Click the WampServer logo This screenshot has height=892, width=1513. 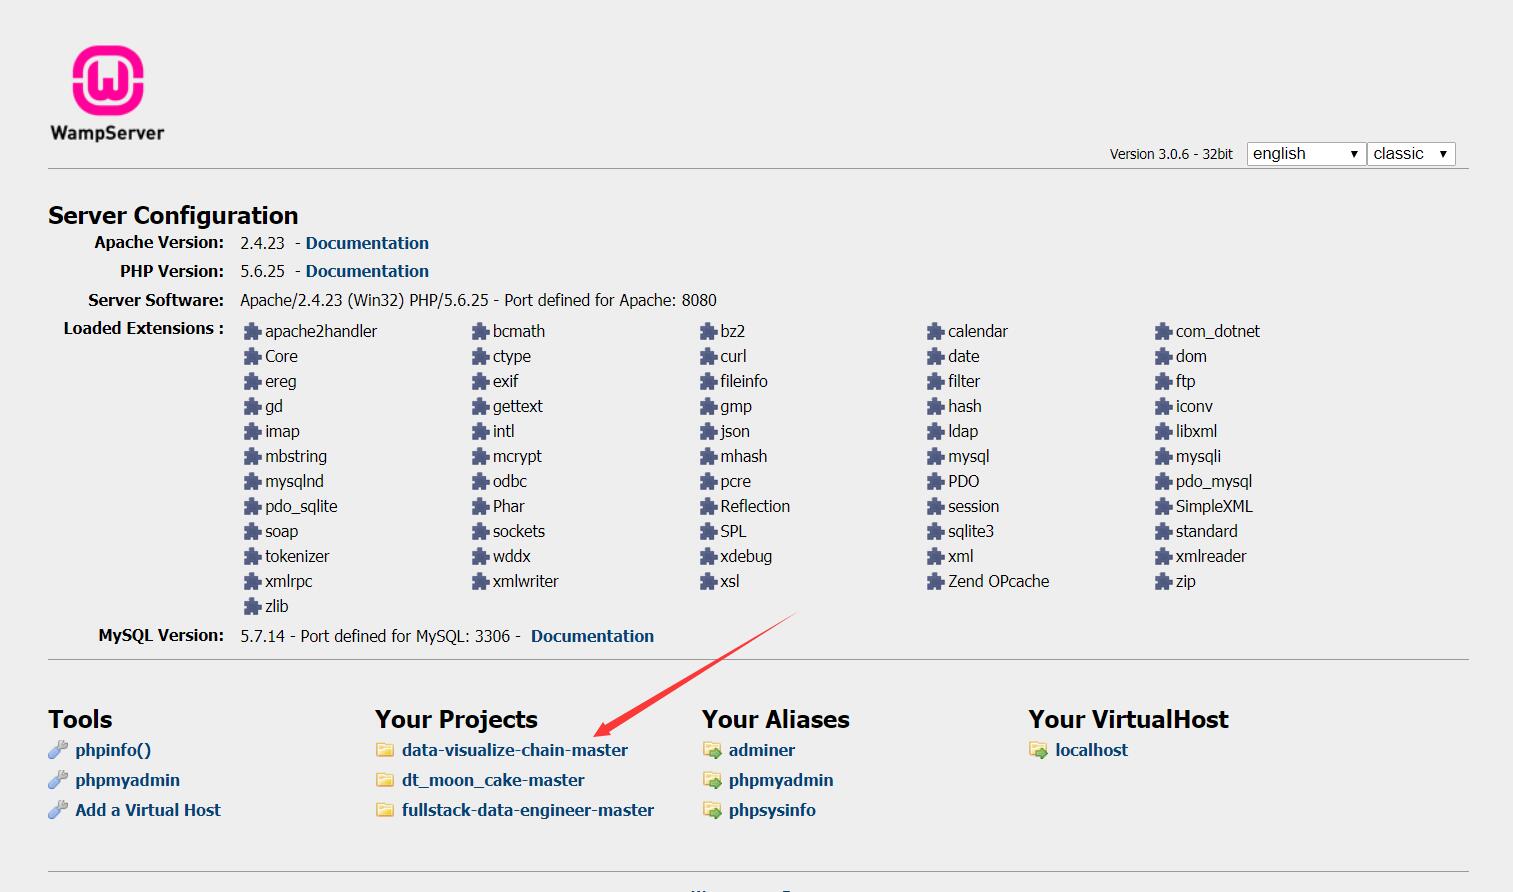click(x=107, y=93)
